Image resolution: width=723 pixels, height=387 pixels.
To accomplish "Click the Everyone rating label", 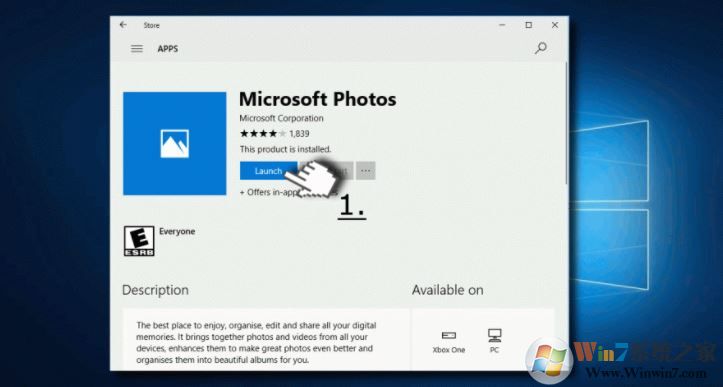I will [177, 232].
